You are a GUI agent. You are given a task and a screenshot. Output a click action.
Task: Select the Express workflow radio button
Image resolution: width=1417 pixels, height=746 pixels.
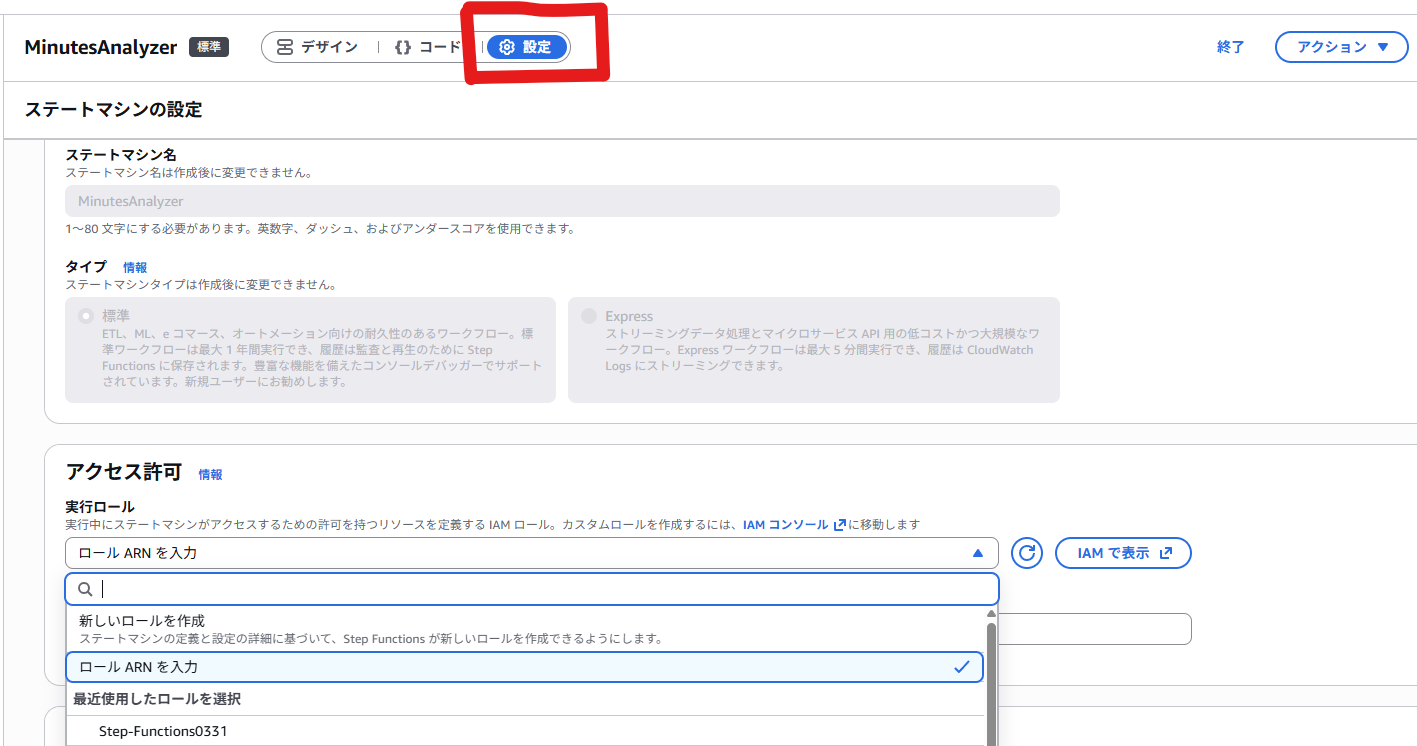click(x=589, y=316)
